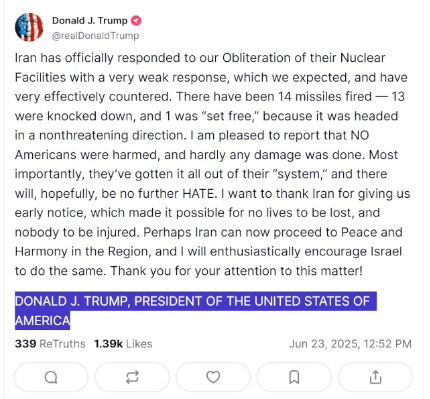
Task: Click the reply speech bubble icon
Action: (51, 377)
